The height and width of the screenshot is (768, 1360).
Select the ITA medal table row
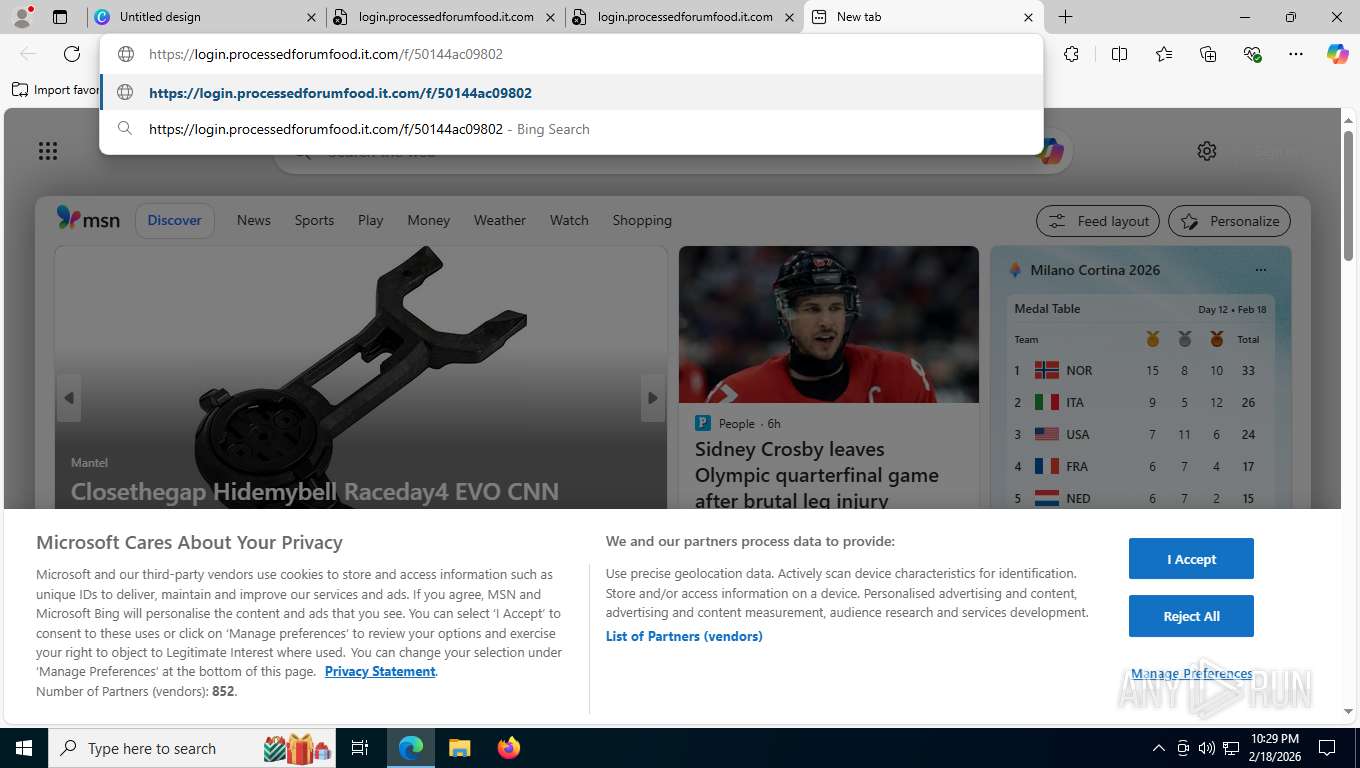click(1140, 402)
